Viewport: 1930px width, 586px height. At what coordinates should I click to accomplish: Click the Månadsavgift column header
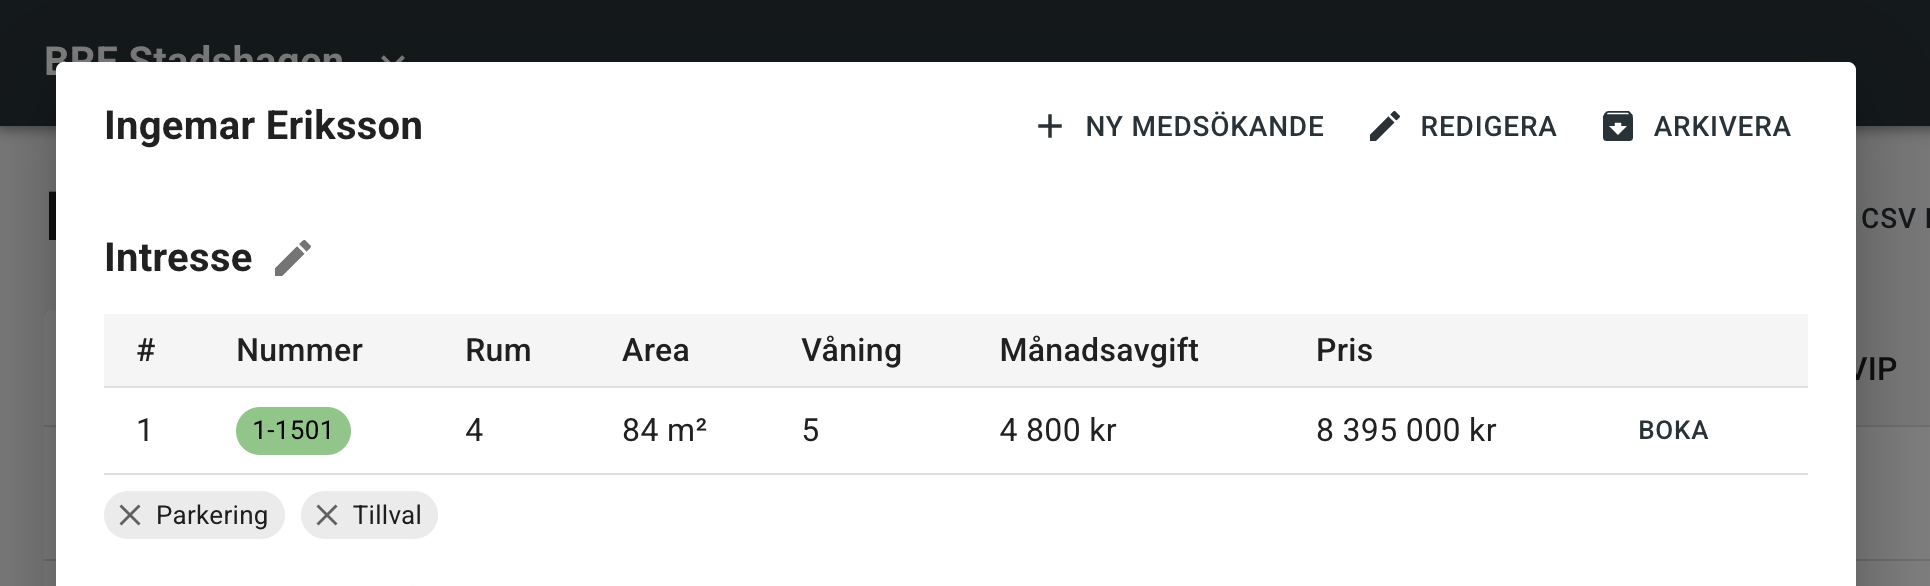click(1097, 350)
